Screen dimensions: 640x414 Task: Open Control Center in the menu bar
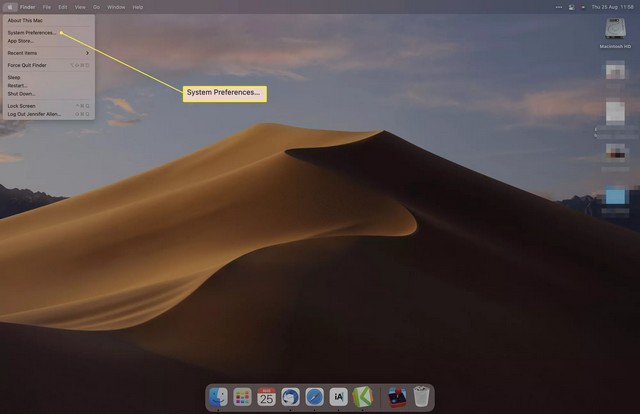[x=570, y=7]
